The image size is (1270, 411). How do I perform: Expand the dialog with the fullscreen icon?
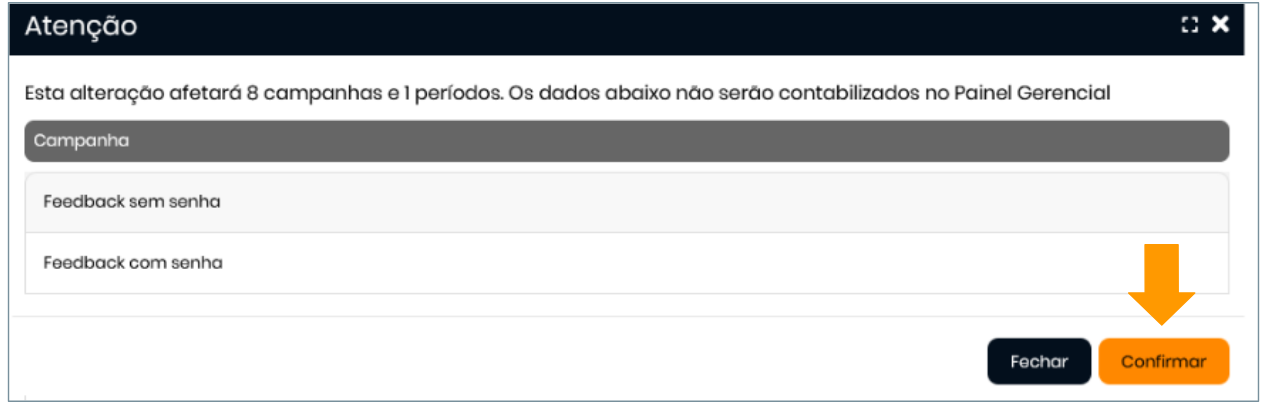pos(1189,26)
